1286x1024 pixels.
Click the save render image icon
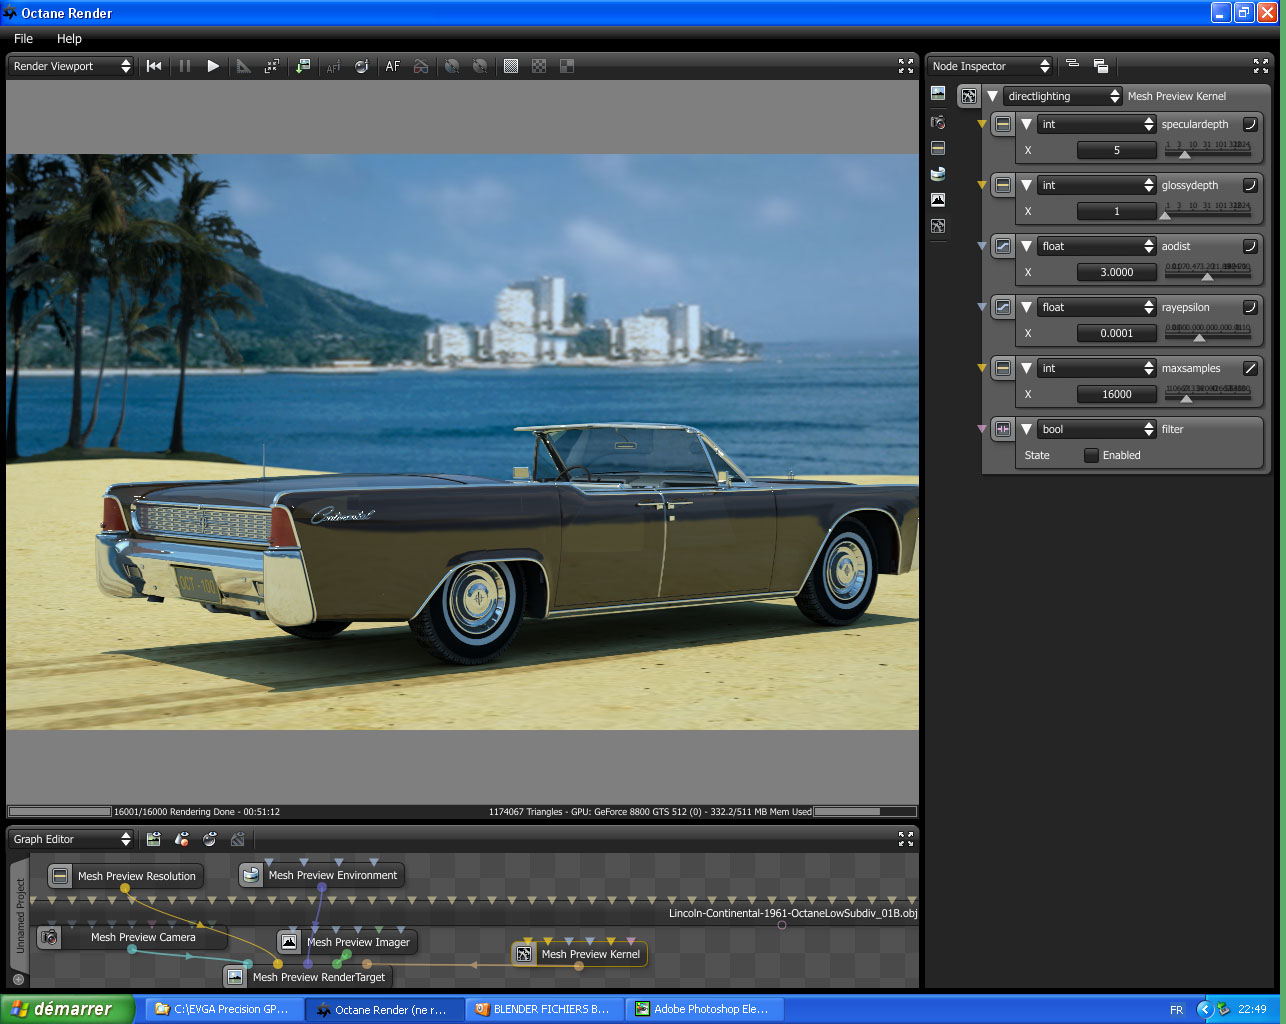click(x=303, y=66)
